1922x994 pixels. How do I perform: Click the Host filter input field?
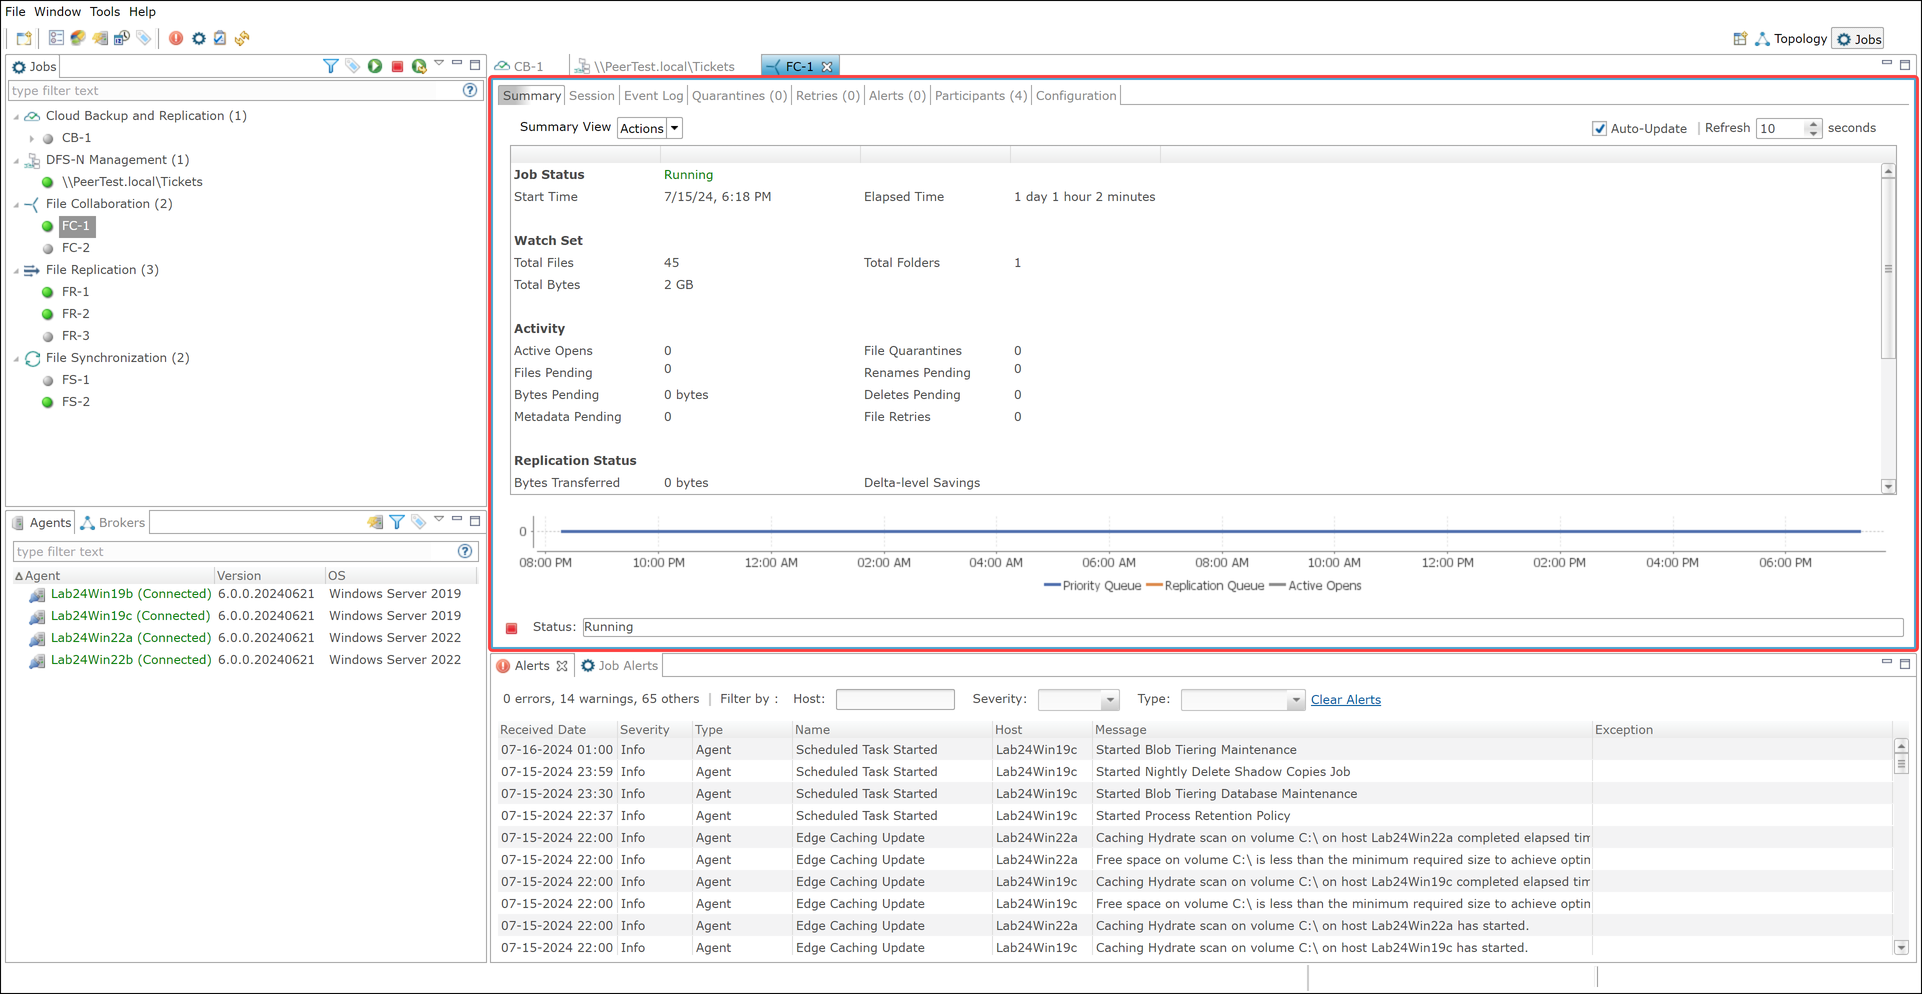pos(895,699)
